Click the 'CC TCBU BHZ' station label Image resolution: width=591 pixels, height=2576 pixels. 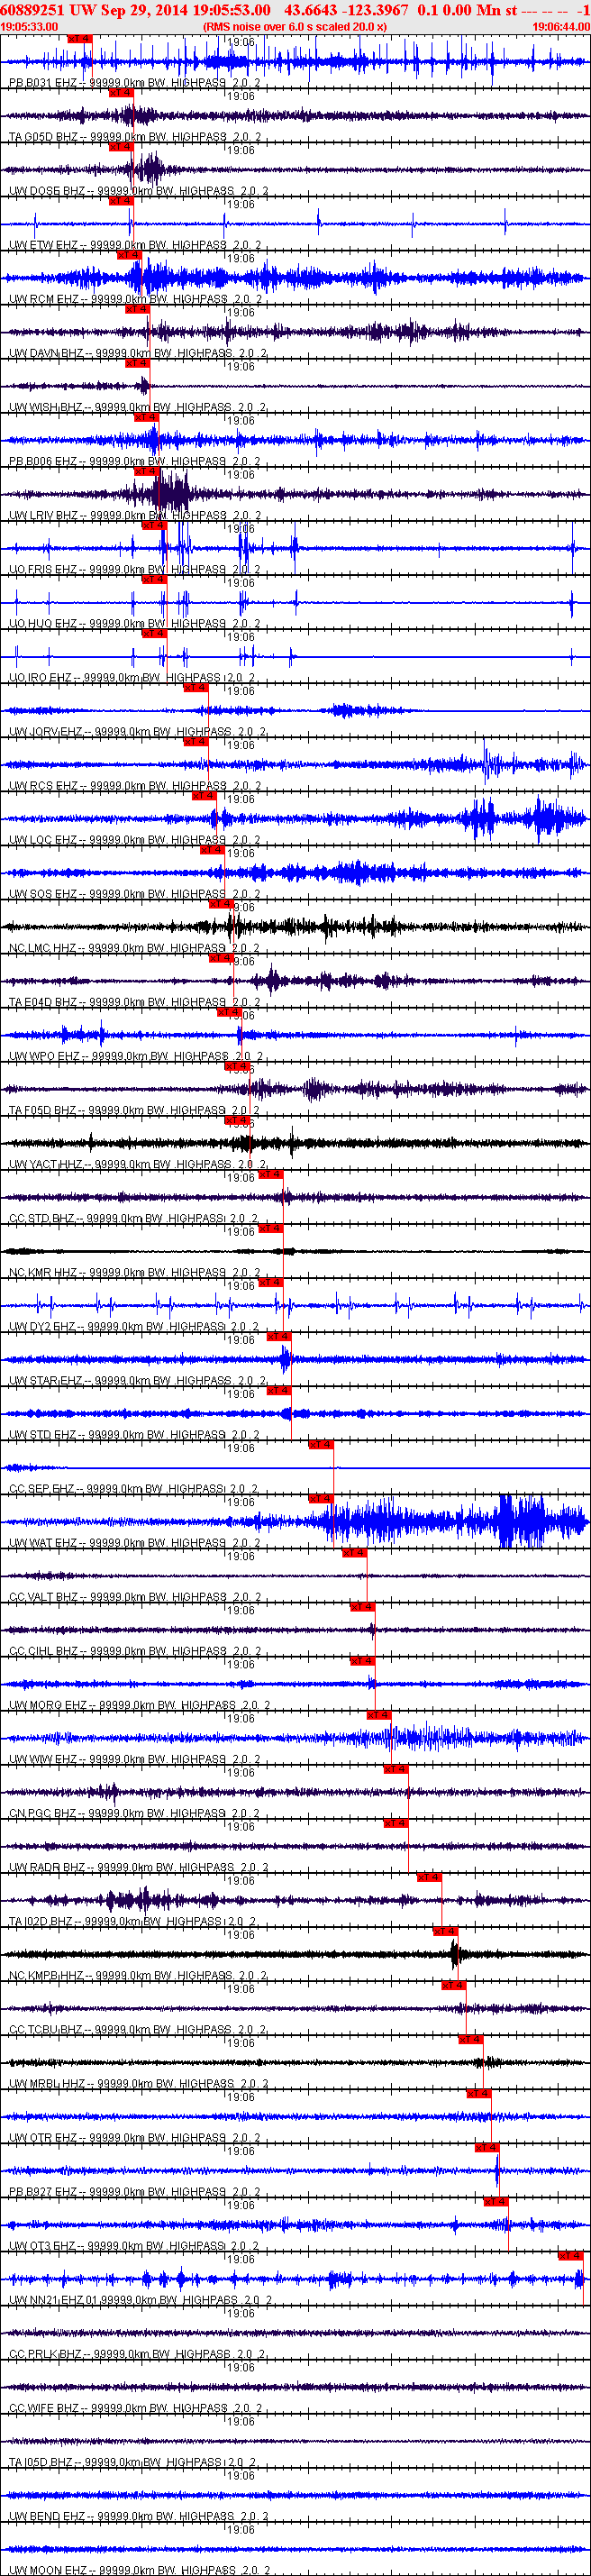(47, 2030)
